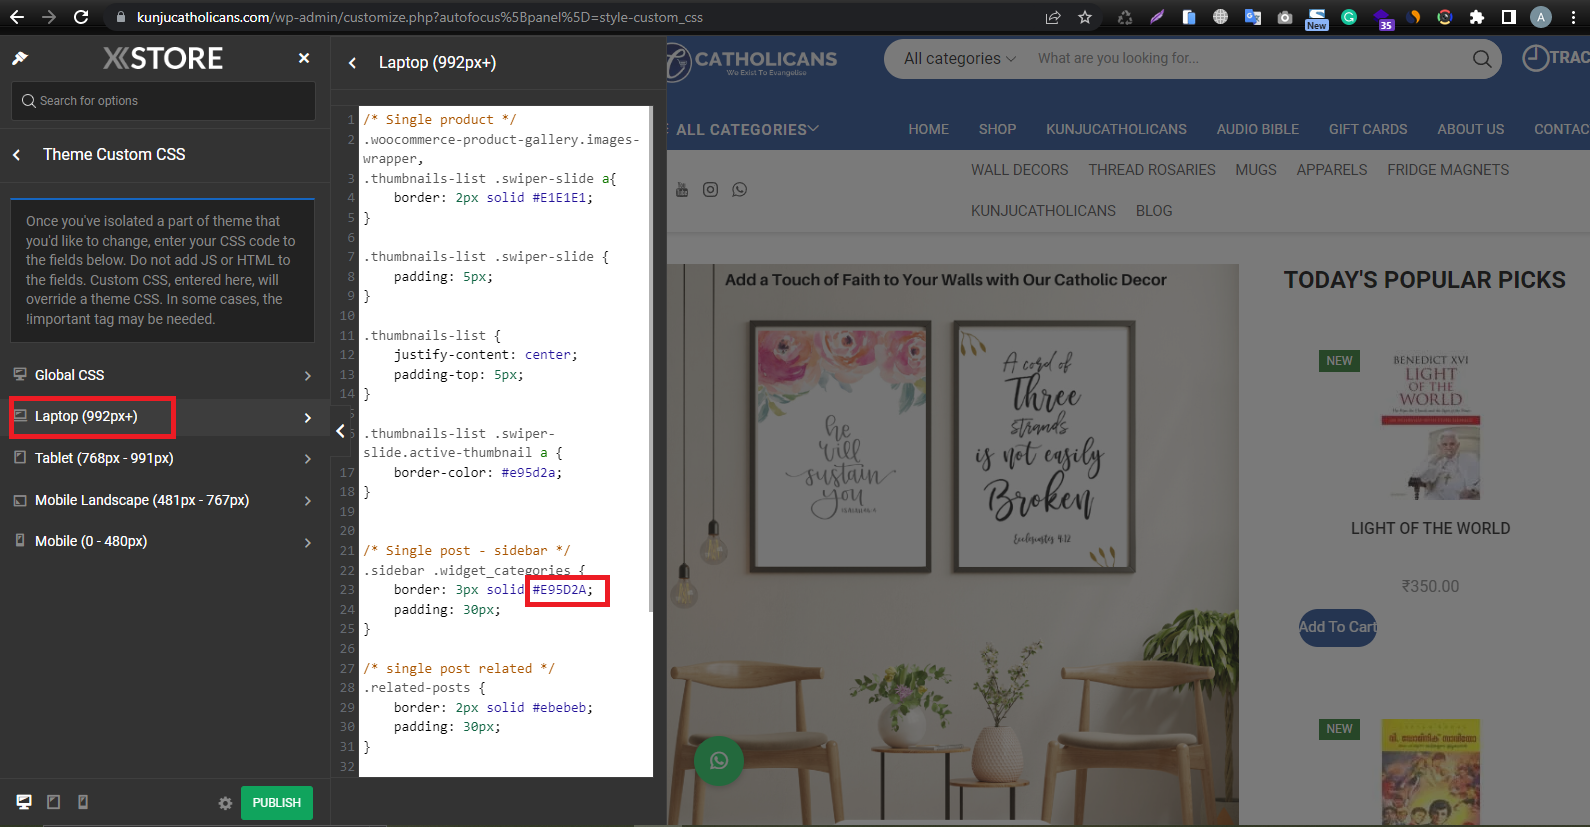Click the Catholicans site logo

pyautogui.click(x=752, y=61)
